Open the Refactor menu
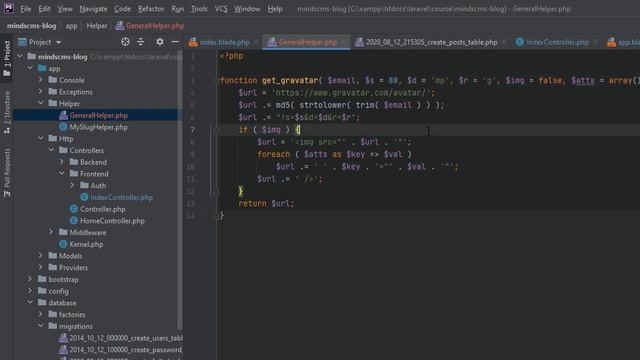 (151, 9)
